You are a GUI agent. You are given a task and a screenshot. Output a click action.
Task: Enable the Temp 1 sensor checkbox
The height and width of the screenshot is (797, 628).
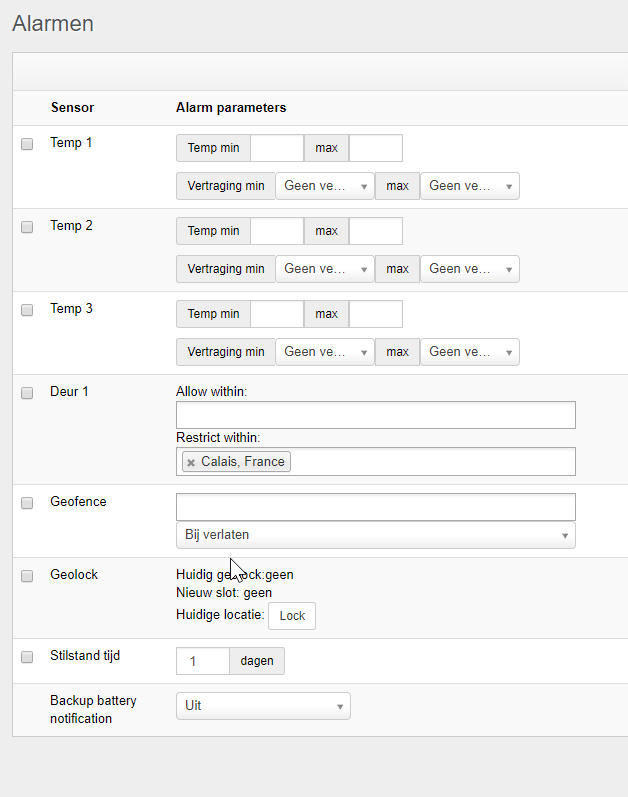(27, 144)
